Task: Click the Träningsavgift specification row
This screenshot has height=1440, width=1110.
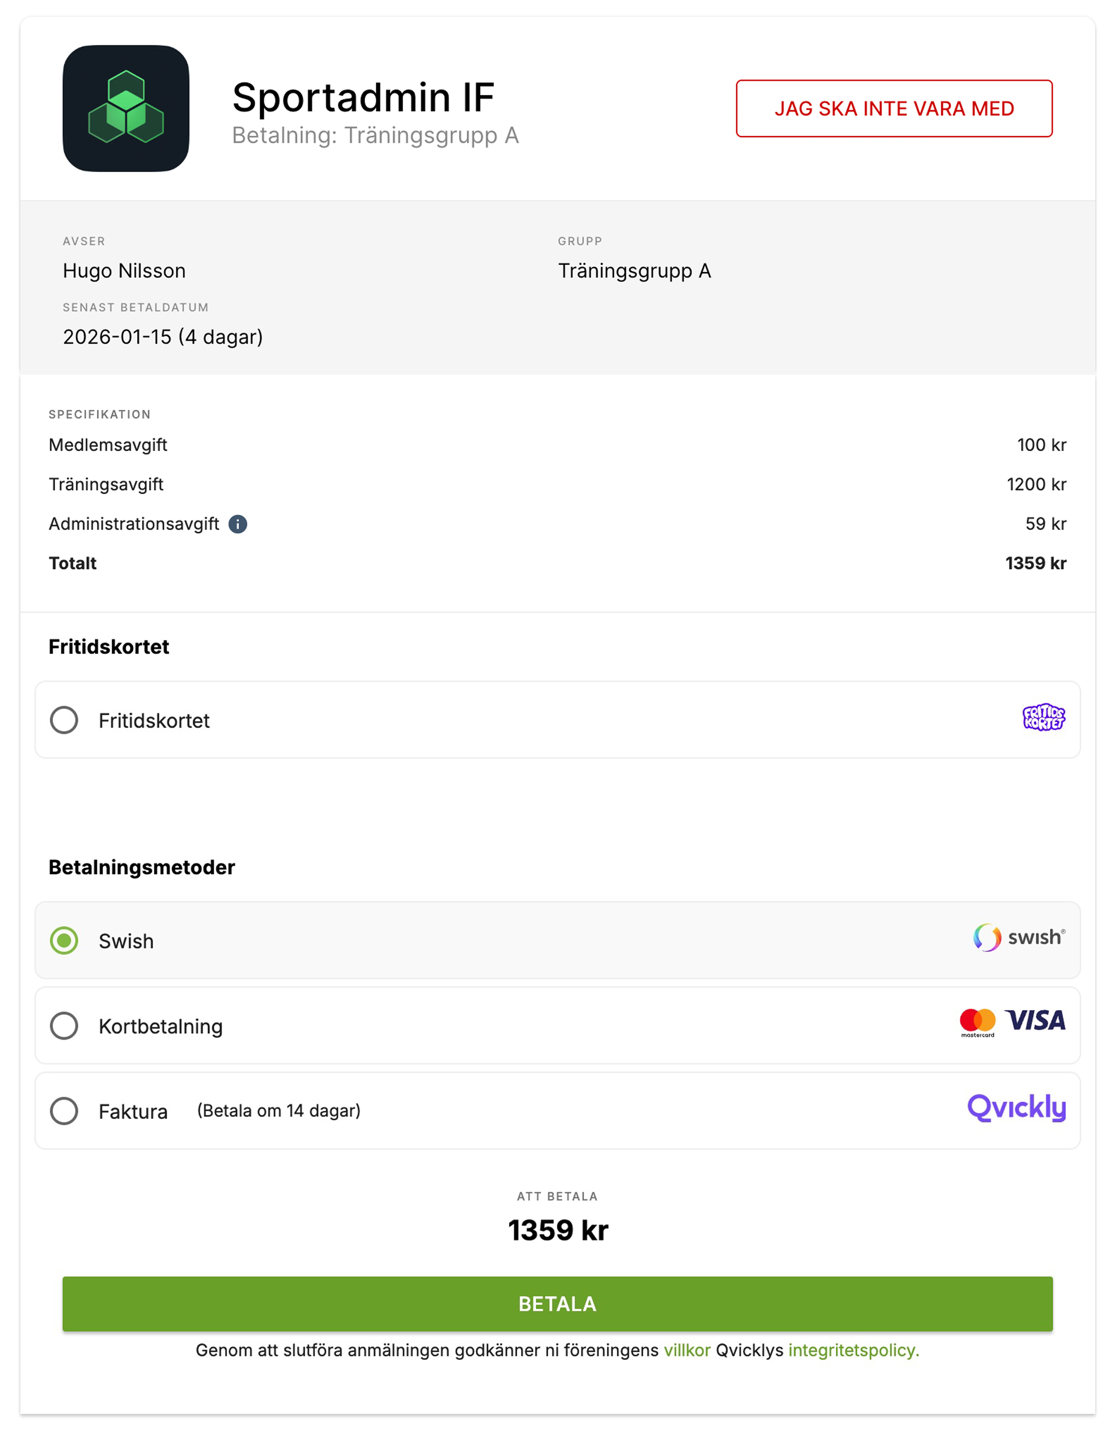Action: pos(106,485)
